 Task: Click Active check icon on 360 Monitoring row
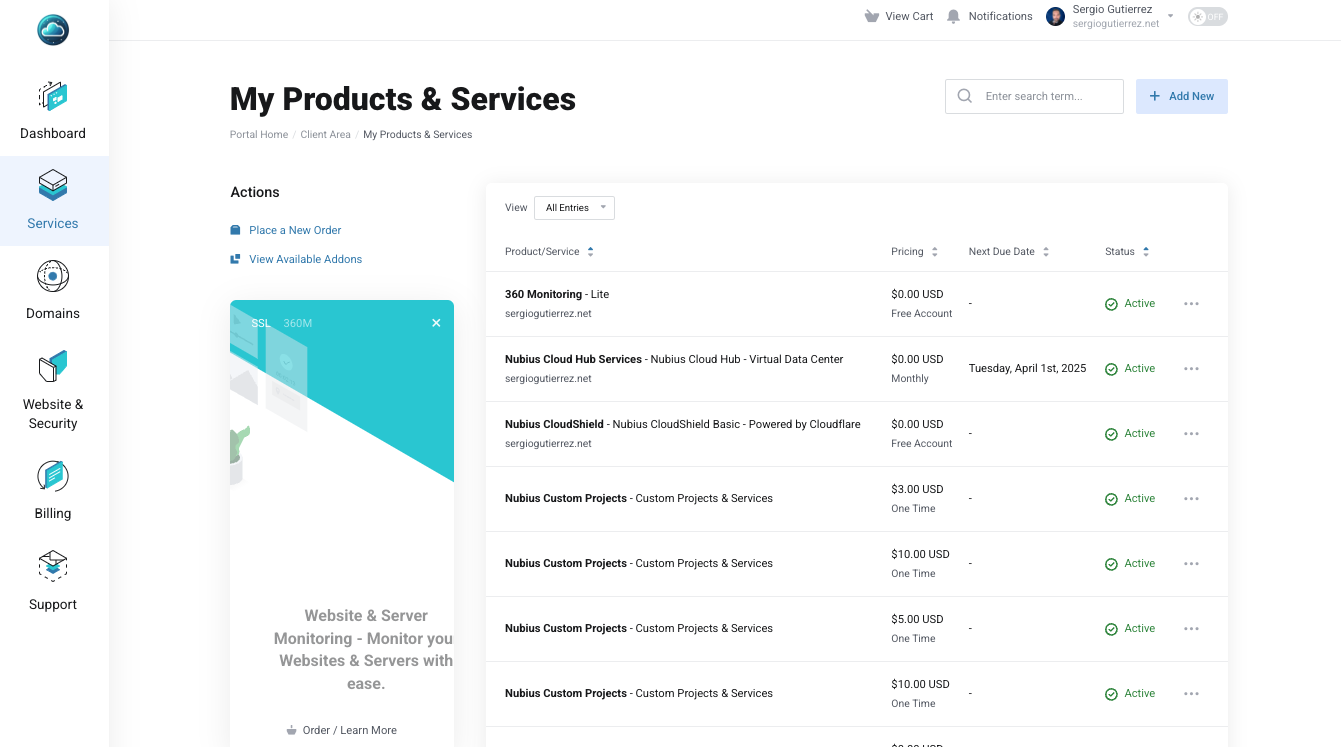click(1111, 304)
